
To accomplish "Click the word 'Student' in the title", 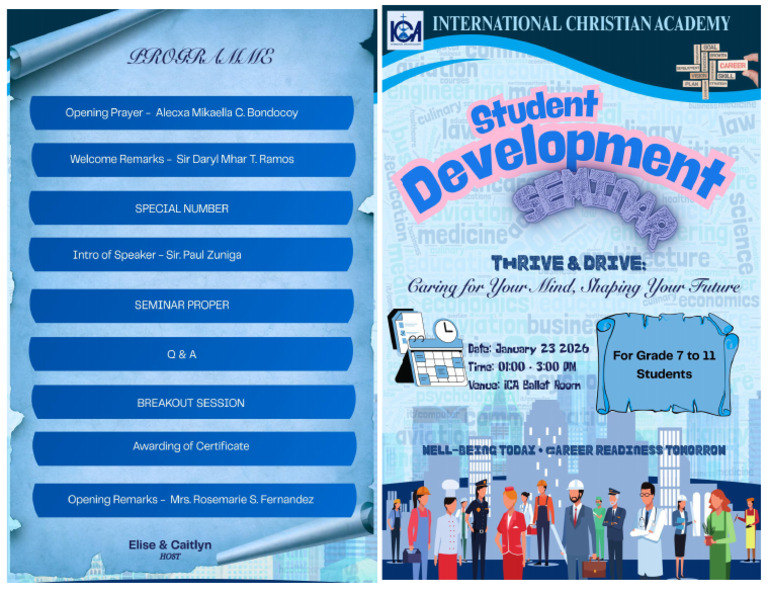I will pyautogui.click(x=535, y=110).
